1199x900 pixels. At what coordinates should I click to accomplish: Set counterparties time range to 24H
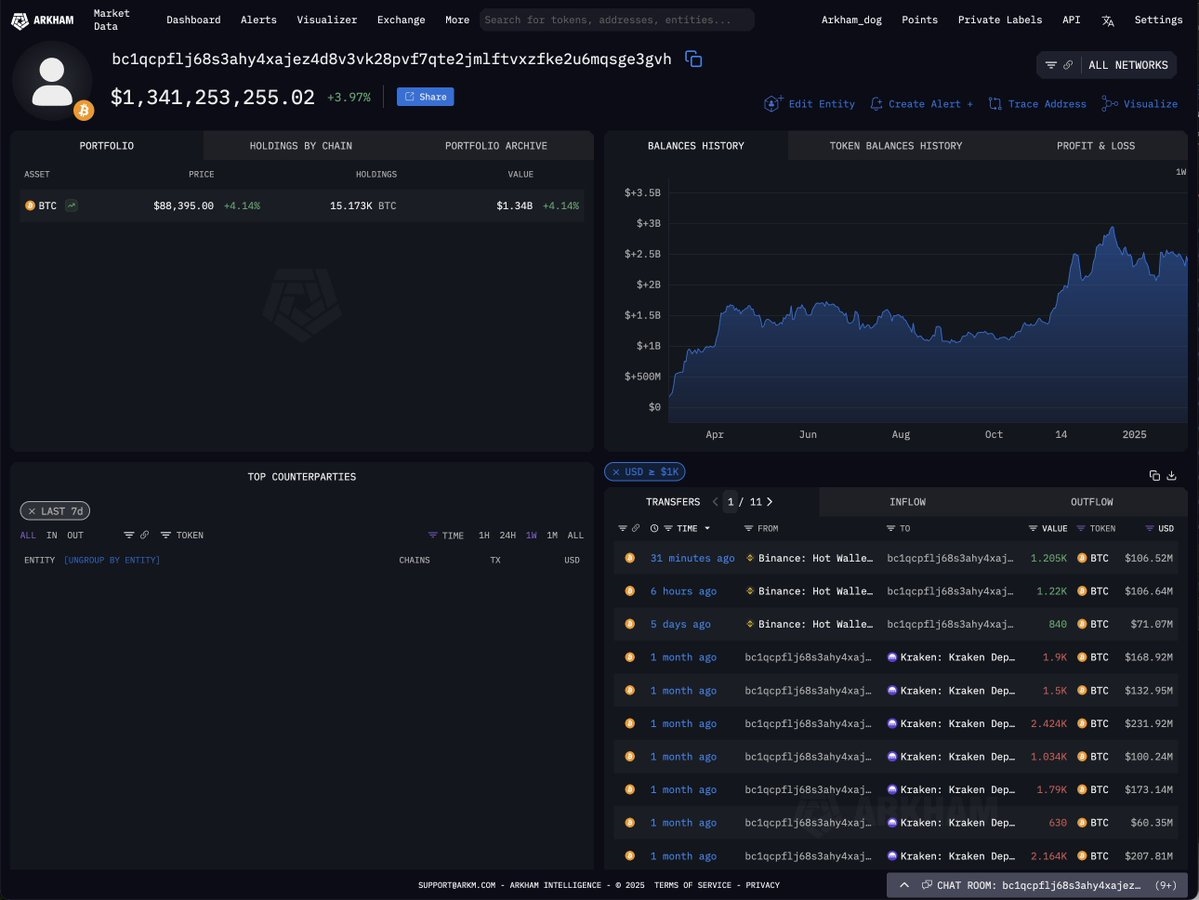pos(507,535)
